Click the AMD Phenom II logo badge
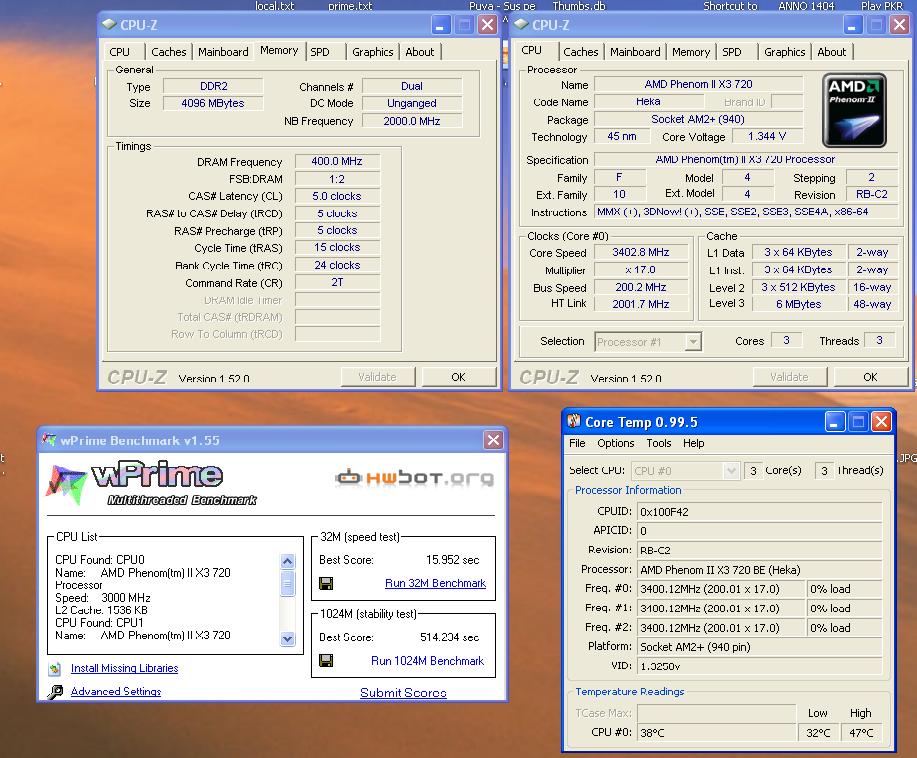 point(854,110)
